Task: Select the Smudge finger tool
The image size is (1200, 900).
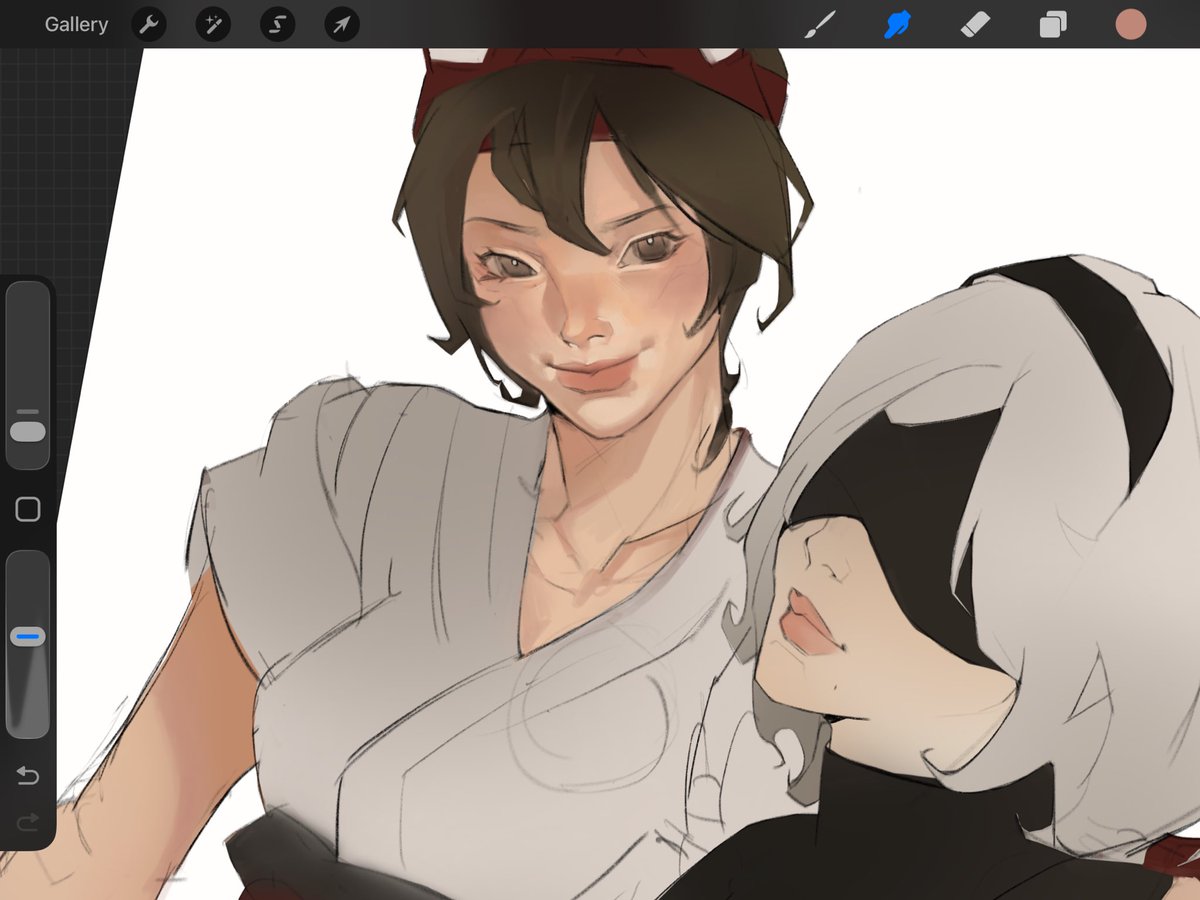Action: (x=897, y=24)
